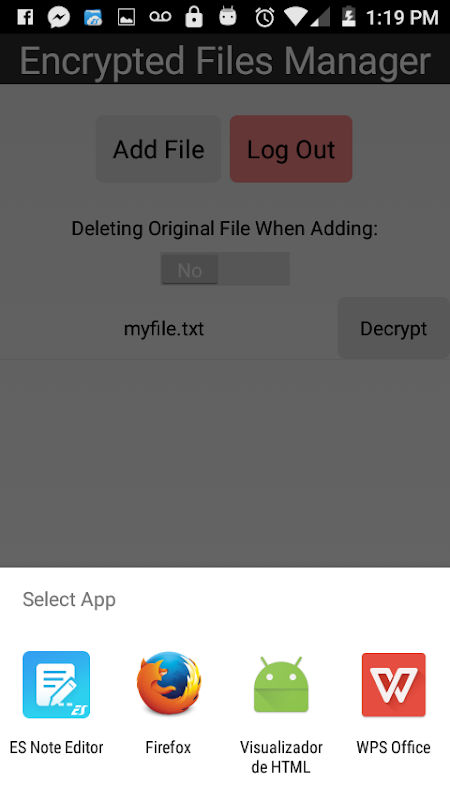This screenshot has width=450, height=800.
Task: Open file with ES Note Editor icon
Action: [56, 684]
